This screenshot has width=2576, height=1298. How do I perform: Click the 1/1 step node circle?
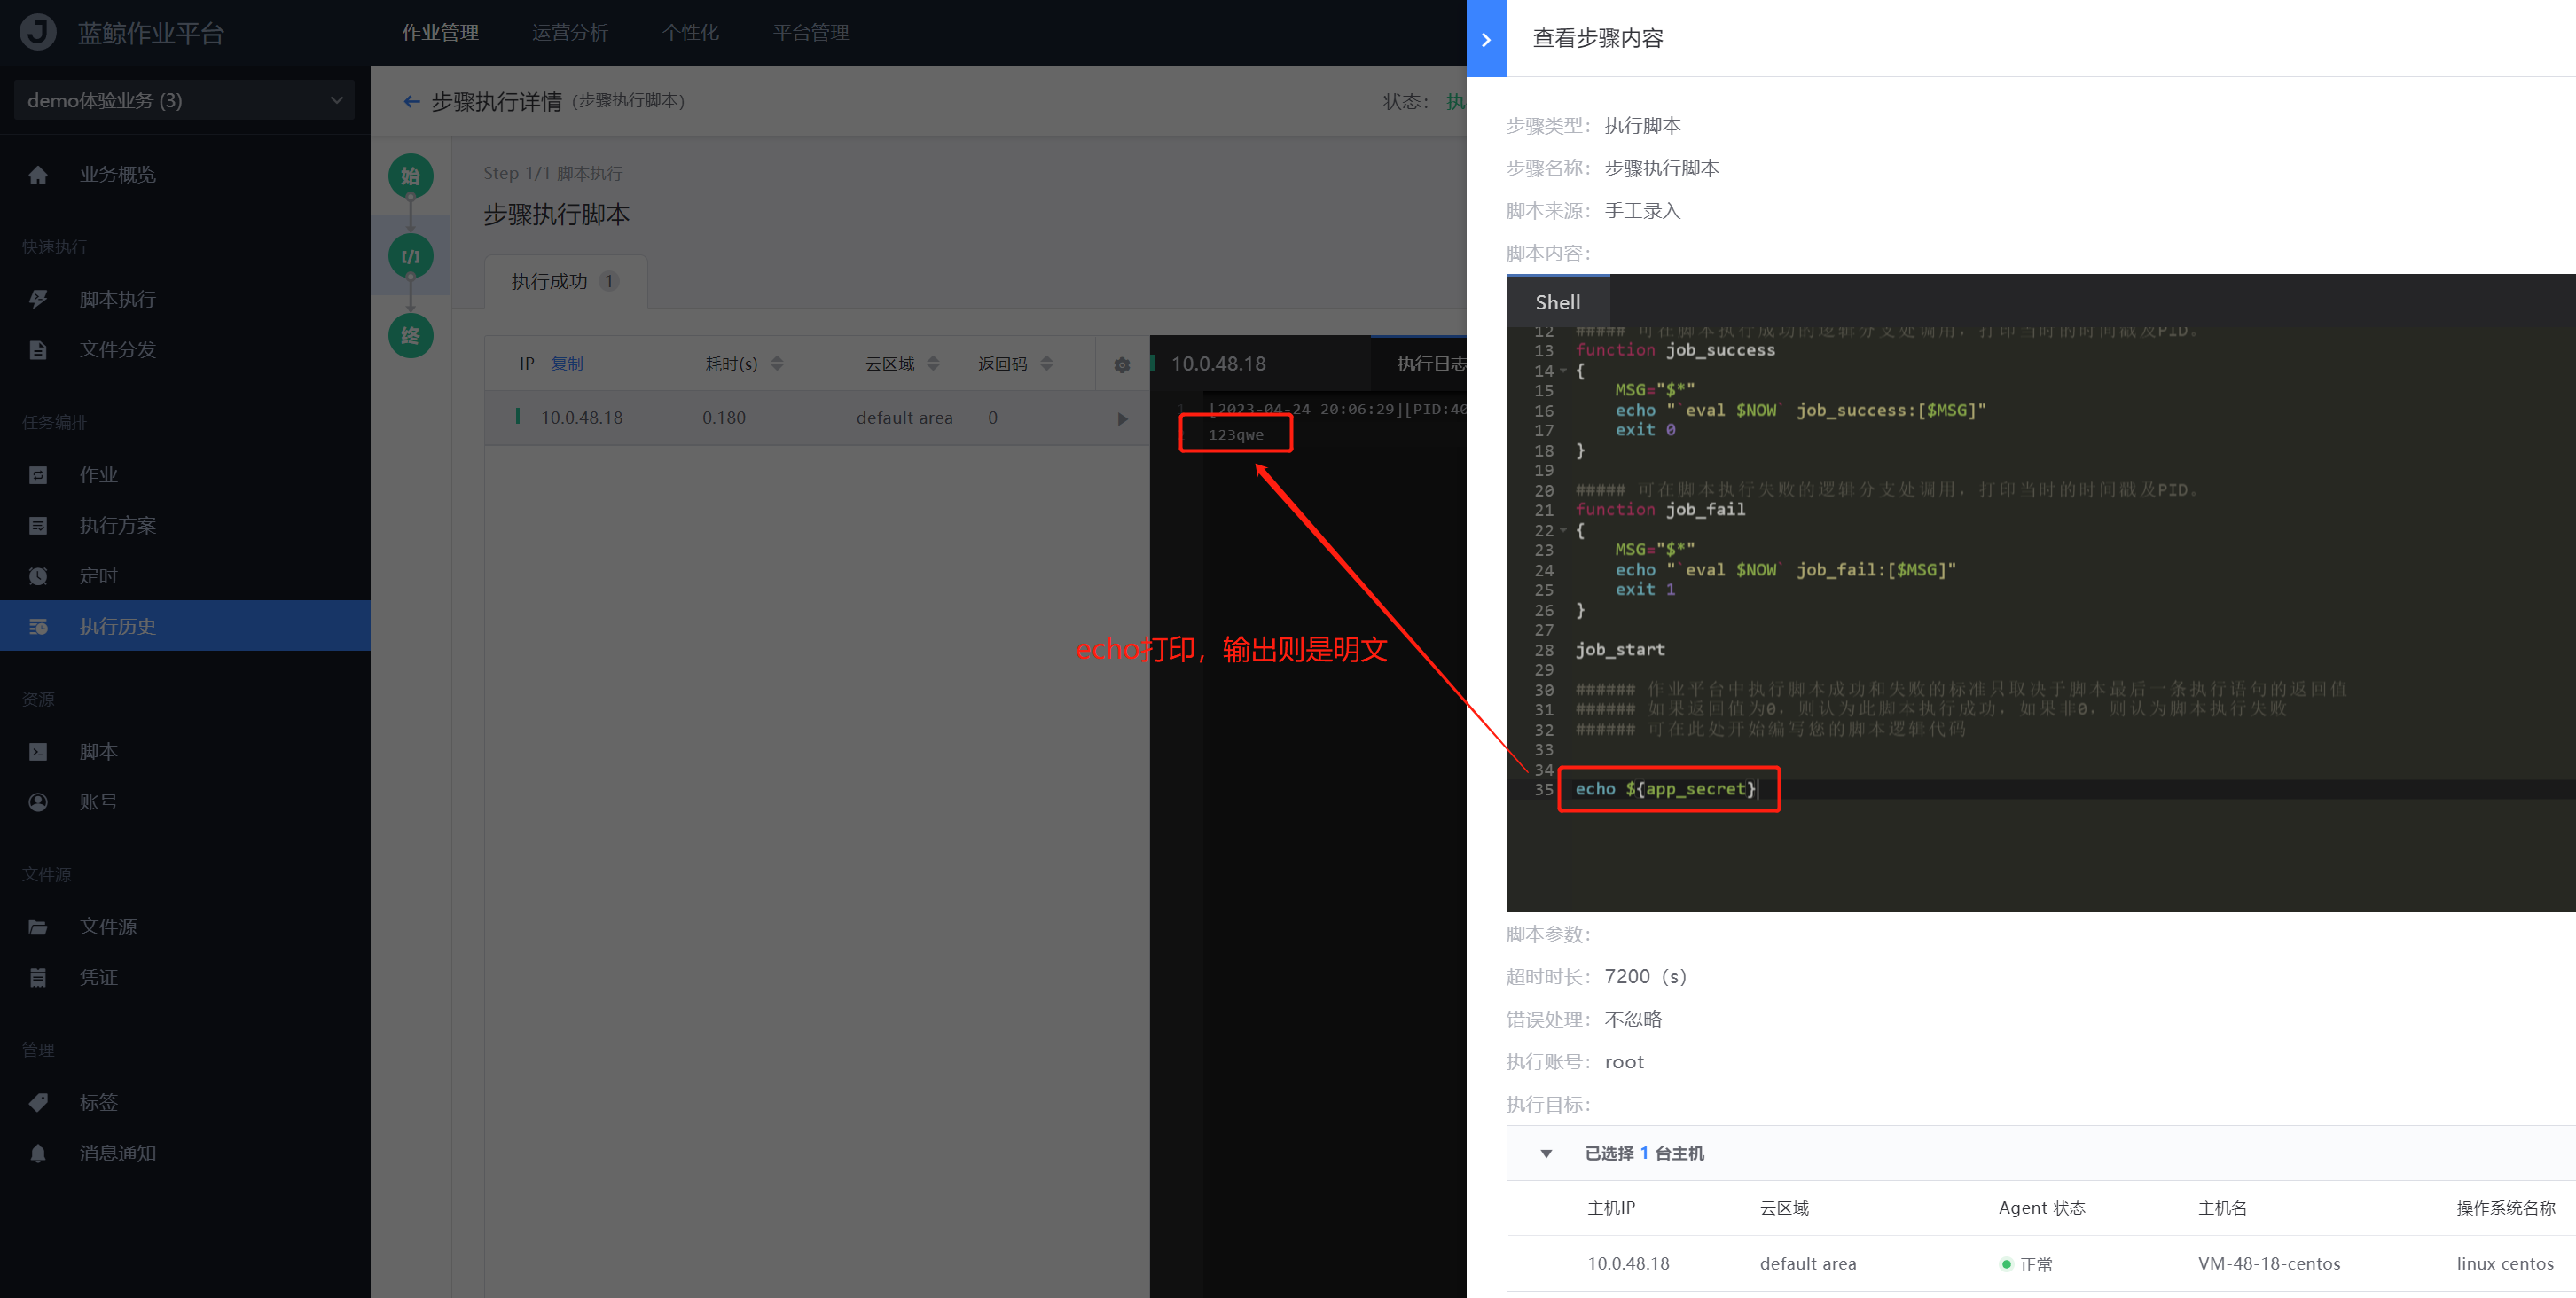[x=411, y=257]
